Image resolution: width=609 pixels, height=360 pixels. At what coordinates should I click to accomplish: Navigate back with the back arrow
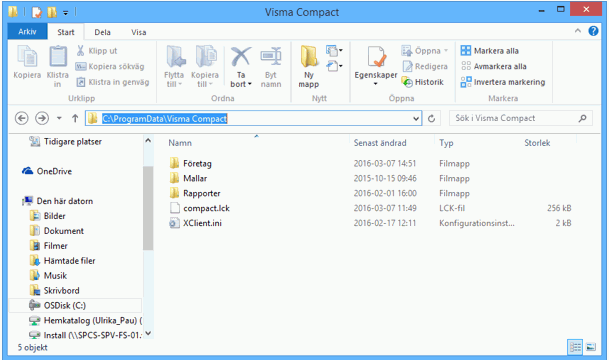(x=22, y=118)
